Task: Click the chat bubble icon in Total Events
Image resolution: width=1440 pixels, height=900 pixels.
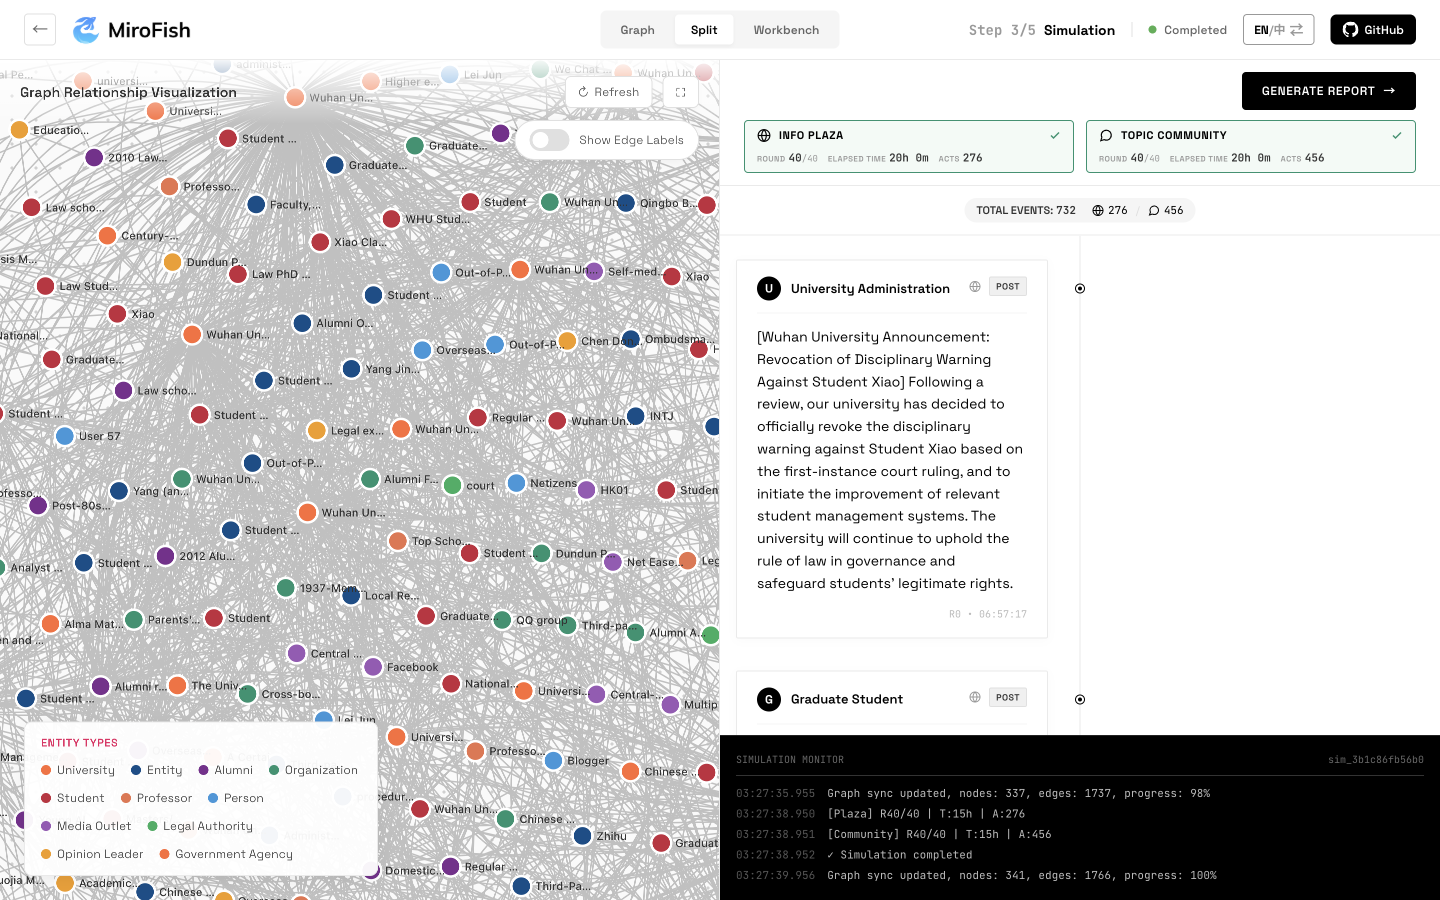Action: (x=1154, y=211)
